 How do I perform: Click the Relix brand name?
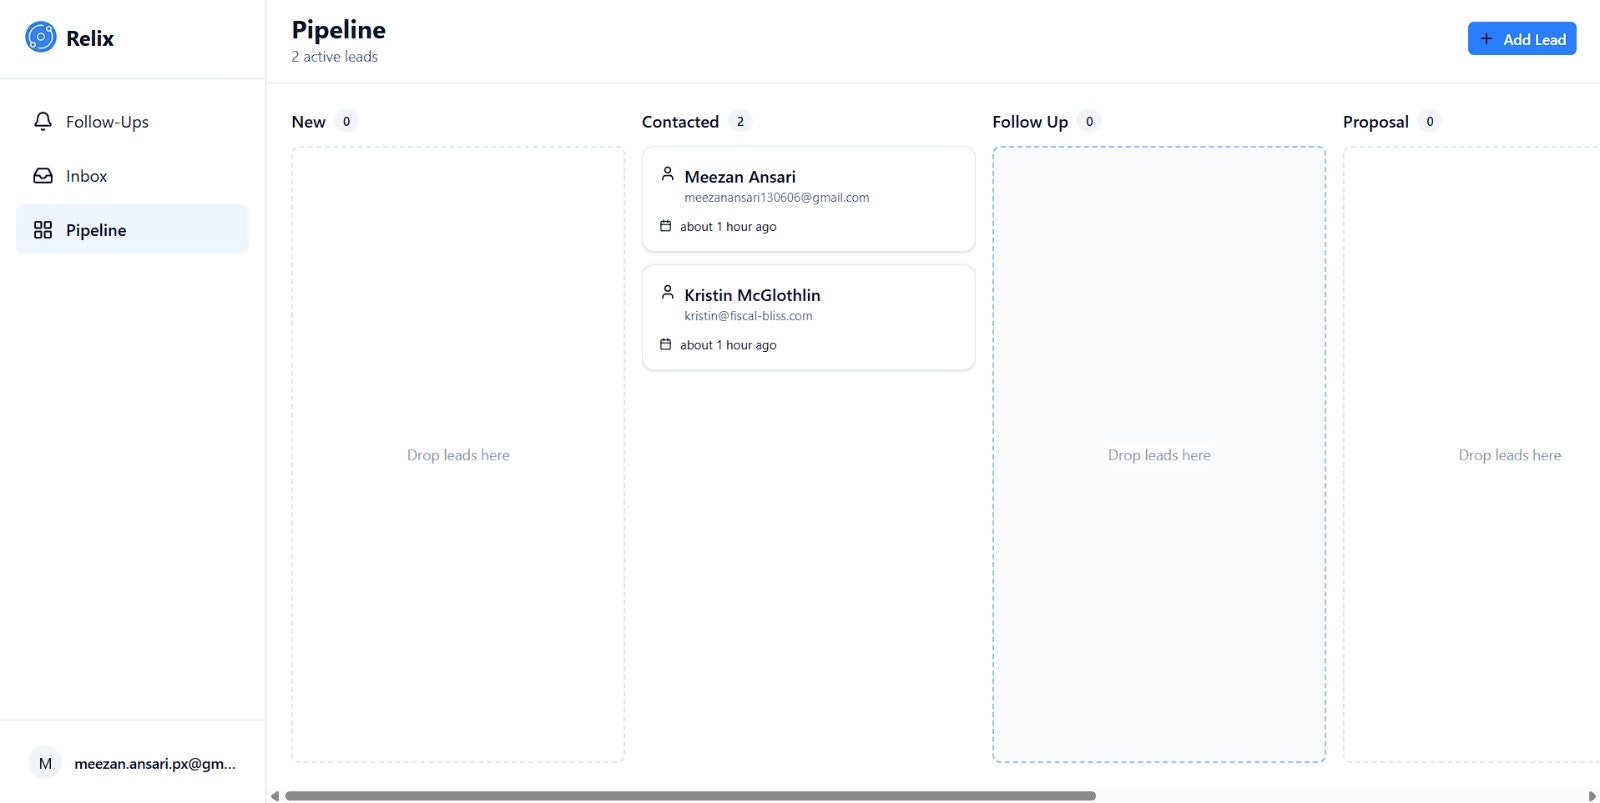(90, 38)
